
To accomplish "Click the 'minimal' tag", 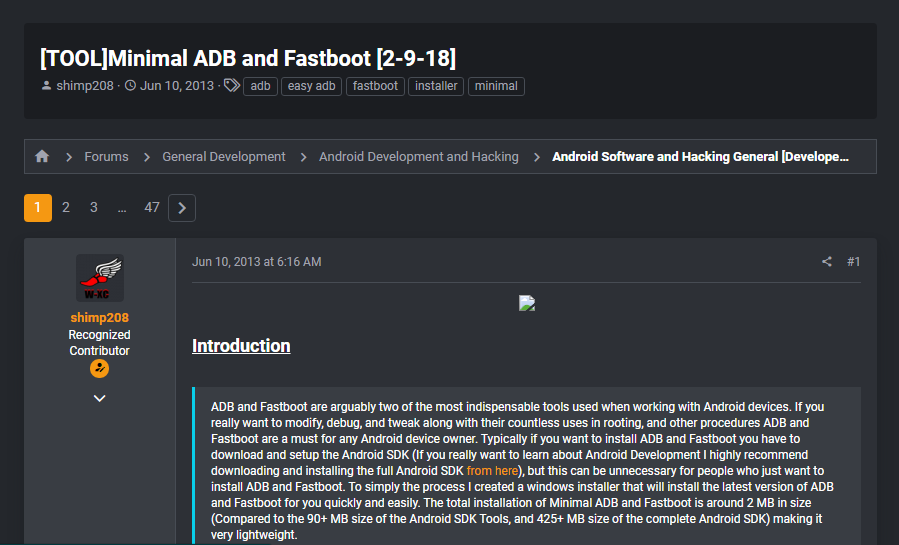I will (496, 86).
